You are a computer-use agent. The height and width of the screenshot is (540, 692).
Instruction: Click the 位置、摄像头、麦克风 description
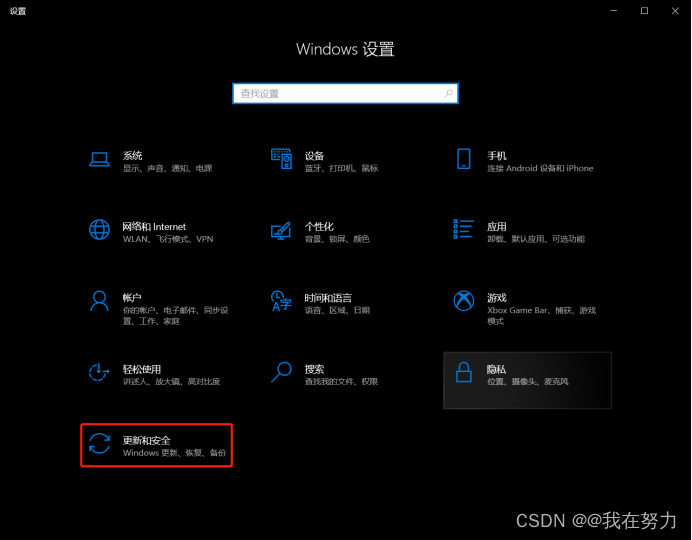(x=527, y=382)
